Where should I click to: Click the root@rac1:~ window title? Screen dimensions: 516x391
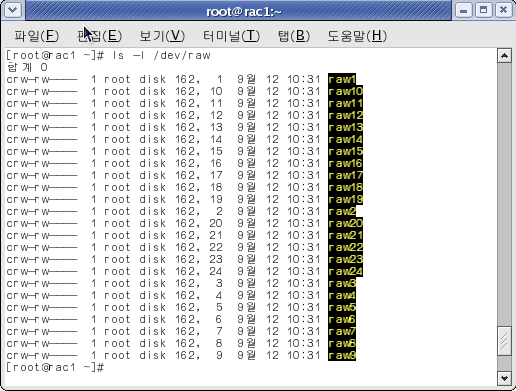point(244,12)
